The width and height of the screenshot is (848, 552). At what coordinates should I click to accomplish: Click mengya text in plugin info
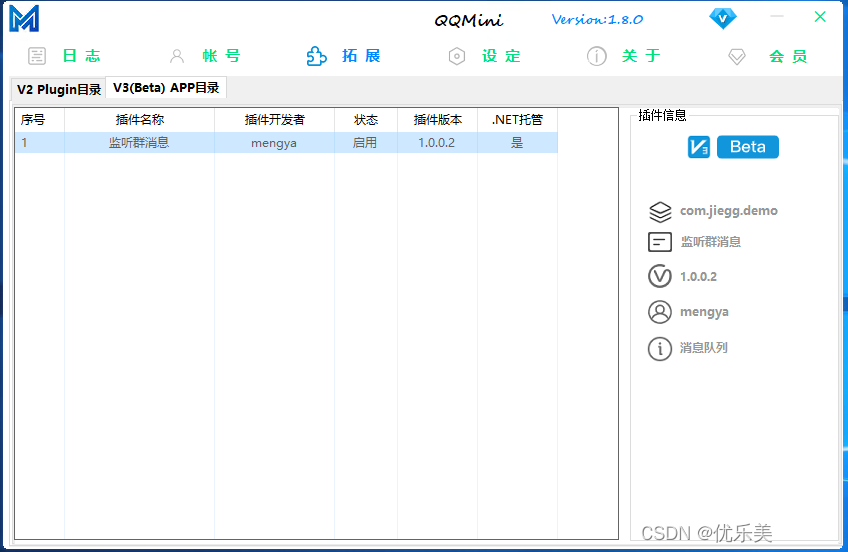pos(704,312)
